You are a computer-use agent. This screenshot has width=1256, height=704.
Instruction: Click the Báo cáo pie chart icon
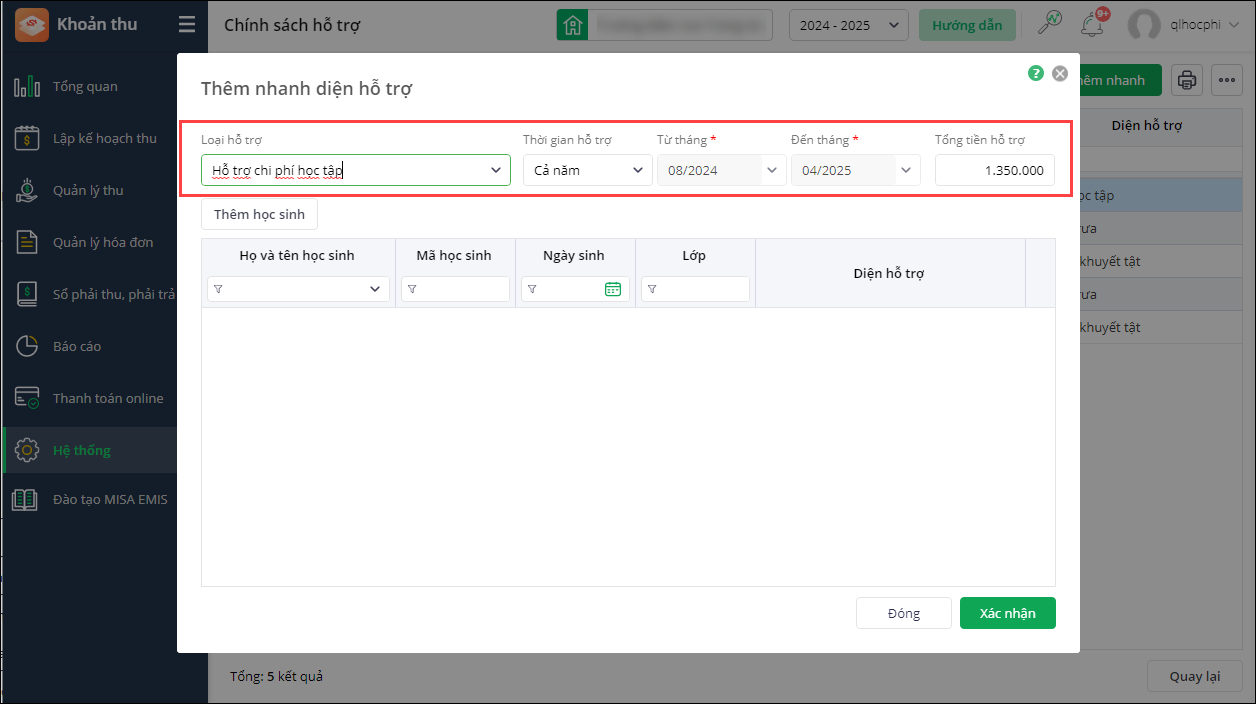tap(27, 346)
